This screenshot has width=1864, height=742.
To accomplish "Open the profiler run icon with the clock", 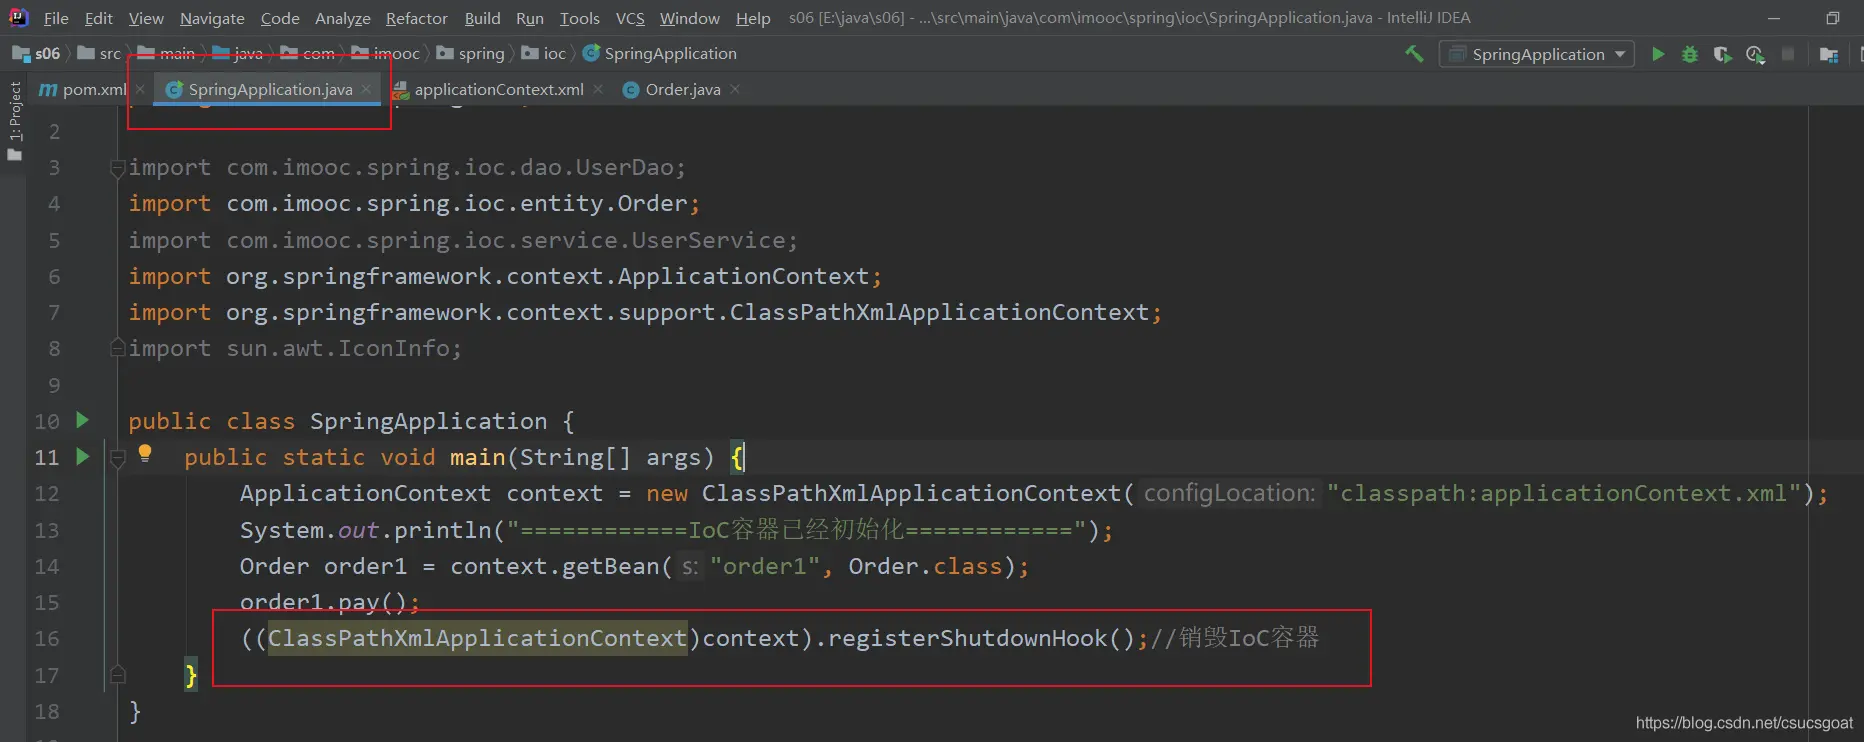I will [x=1755, y=54].
